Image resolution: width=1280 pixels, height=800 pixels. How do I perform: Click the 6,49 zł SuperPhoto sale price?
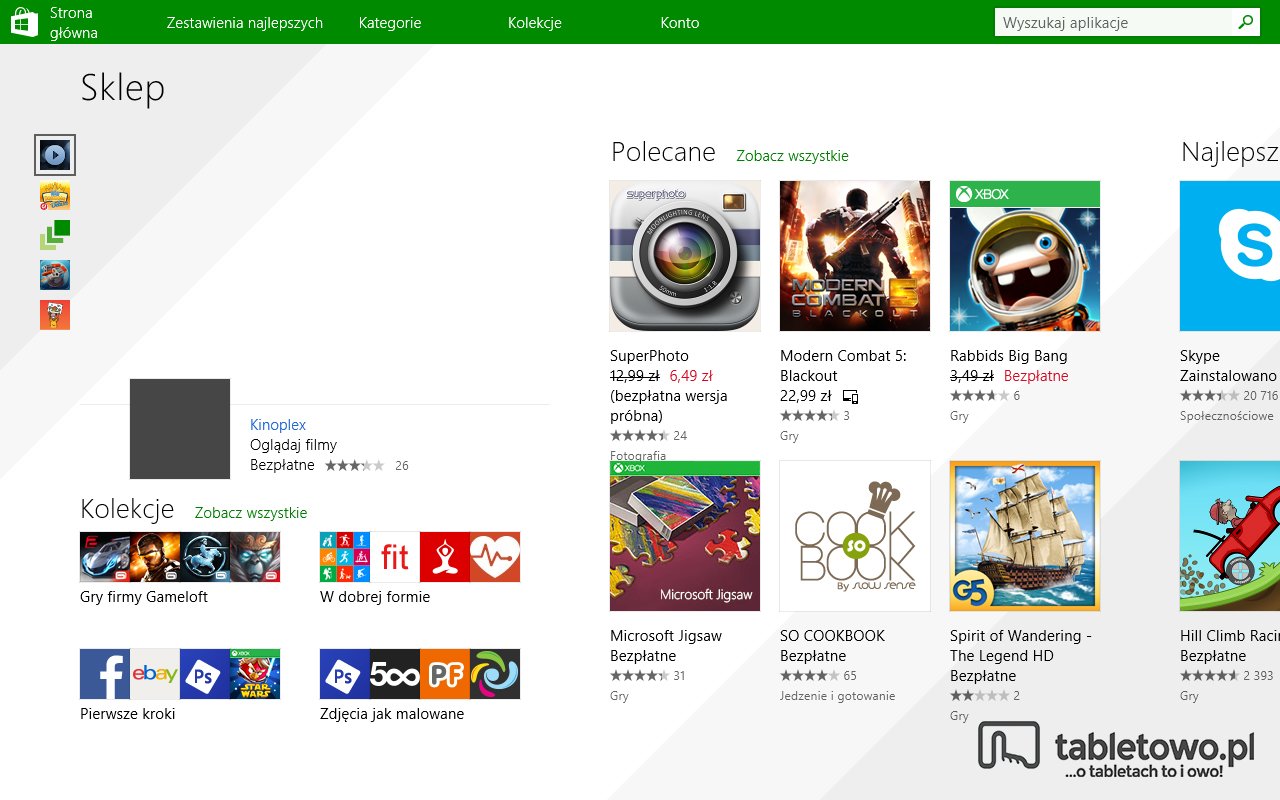pyautogui.click(x=691, y=376)
